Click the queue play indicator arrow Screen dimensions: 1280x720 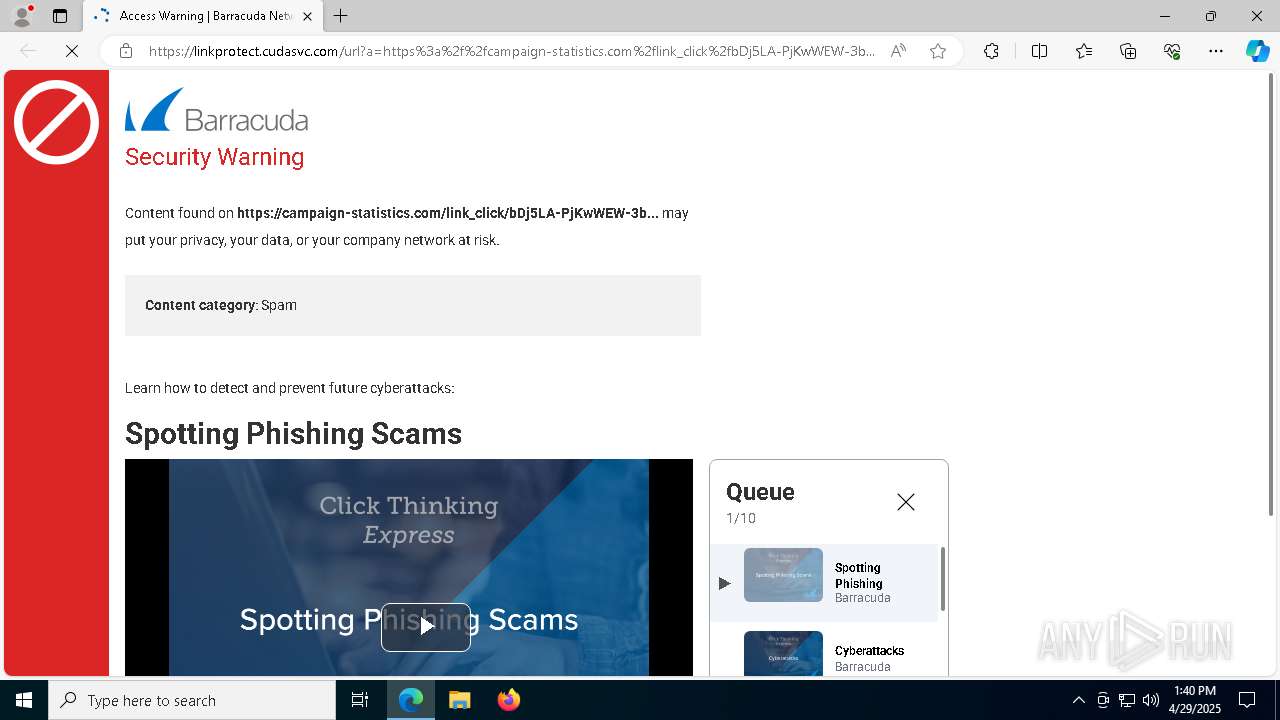tap(725, 583)
